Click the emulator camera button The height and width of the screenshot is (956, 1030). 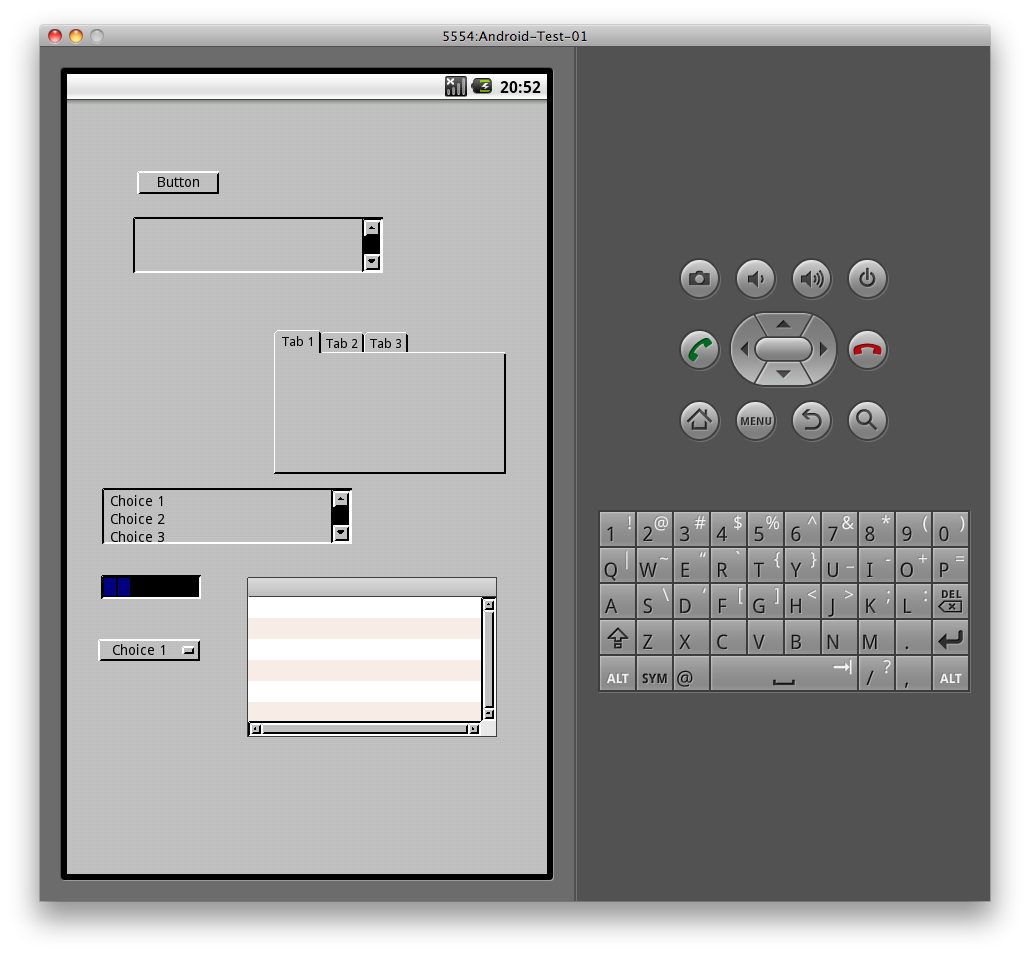699,279
